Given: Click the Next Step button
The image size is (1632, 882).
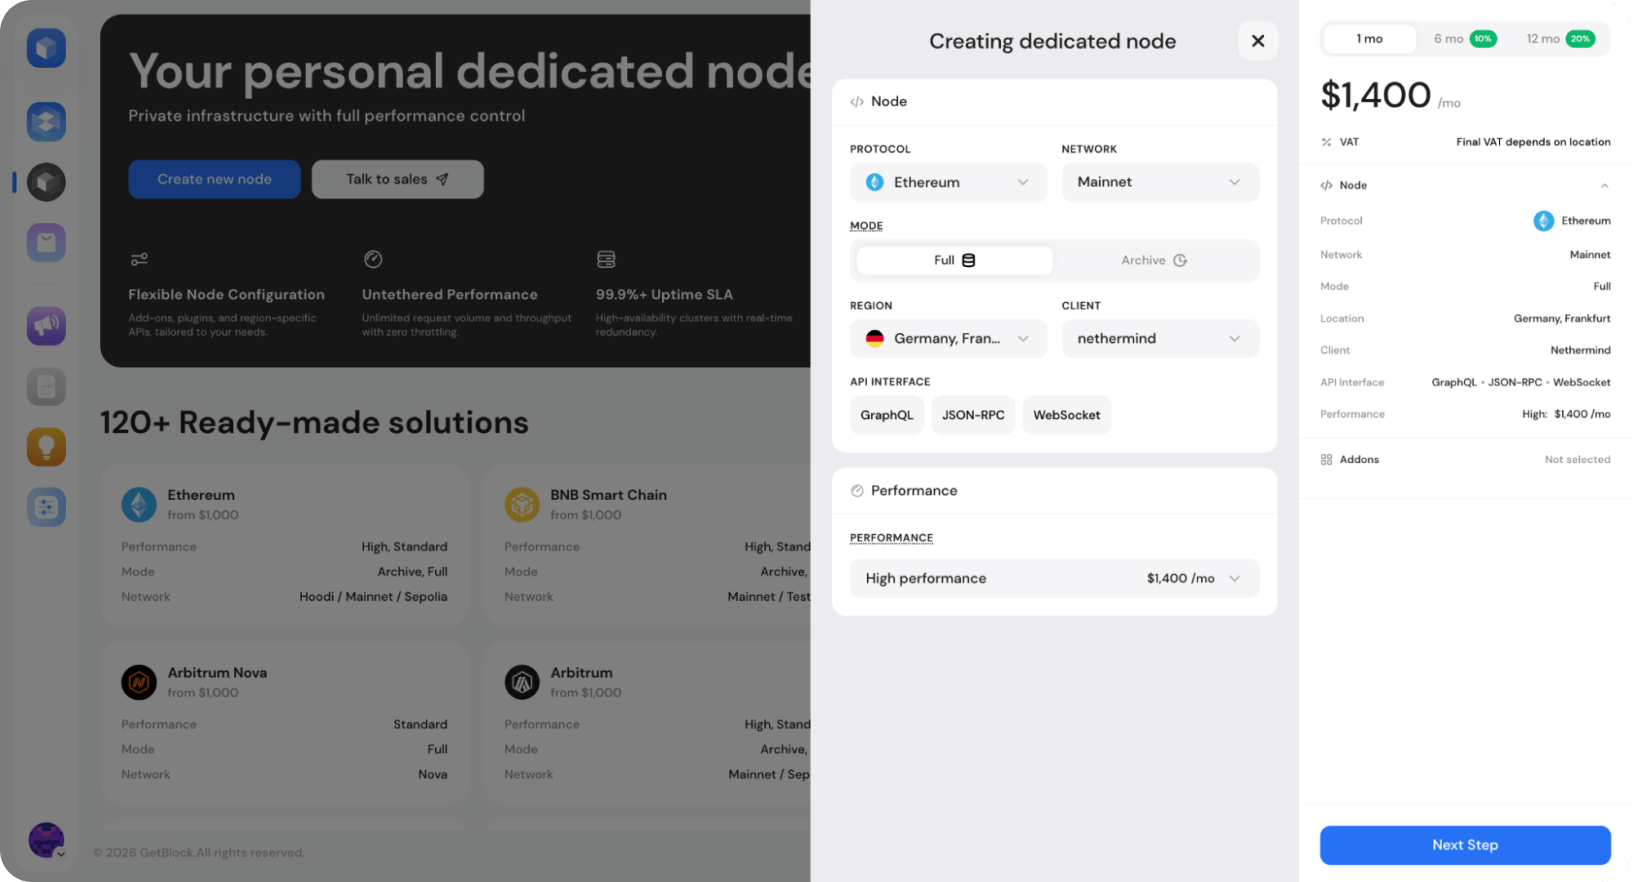Looking at the screenshot, I should coord(1464,845).
